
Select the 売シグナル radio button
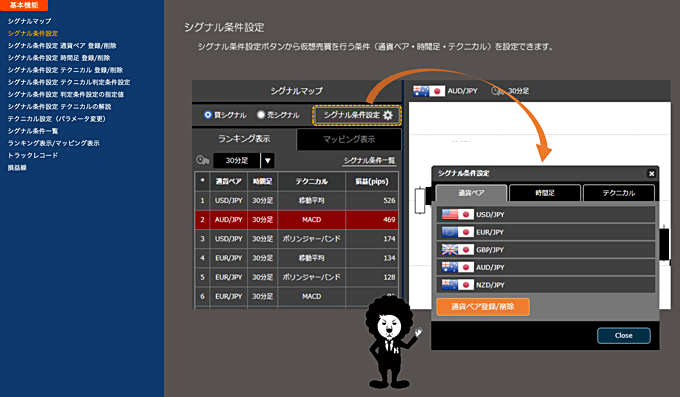[261, 115]
